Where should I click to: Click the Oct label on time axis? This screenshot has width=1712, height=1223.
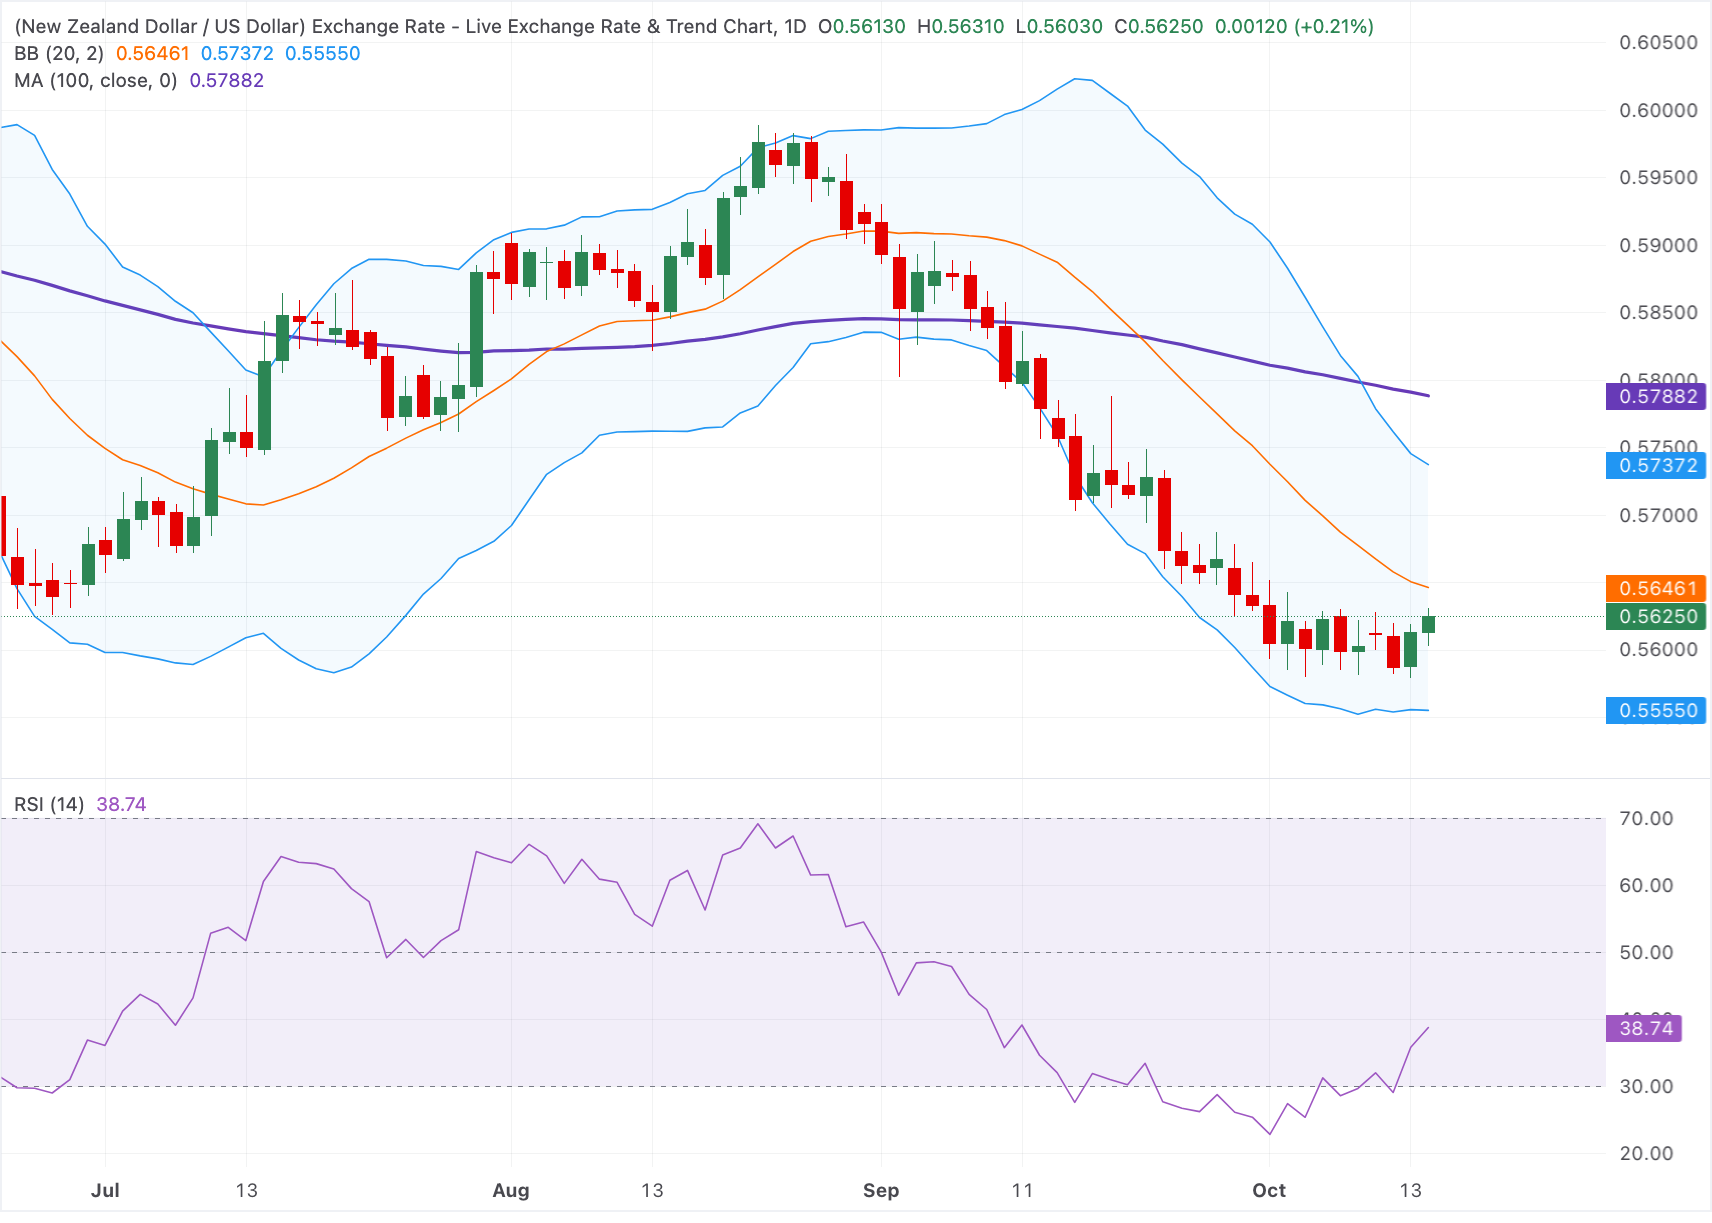tap(1269, 1190)
